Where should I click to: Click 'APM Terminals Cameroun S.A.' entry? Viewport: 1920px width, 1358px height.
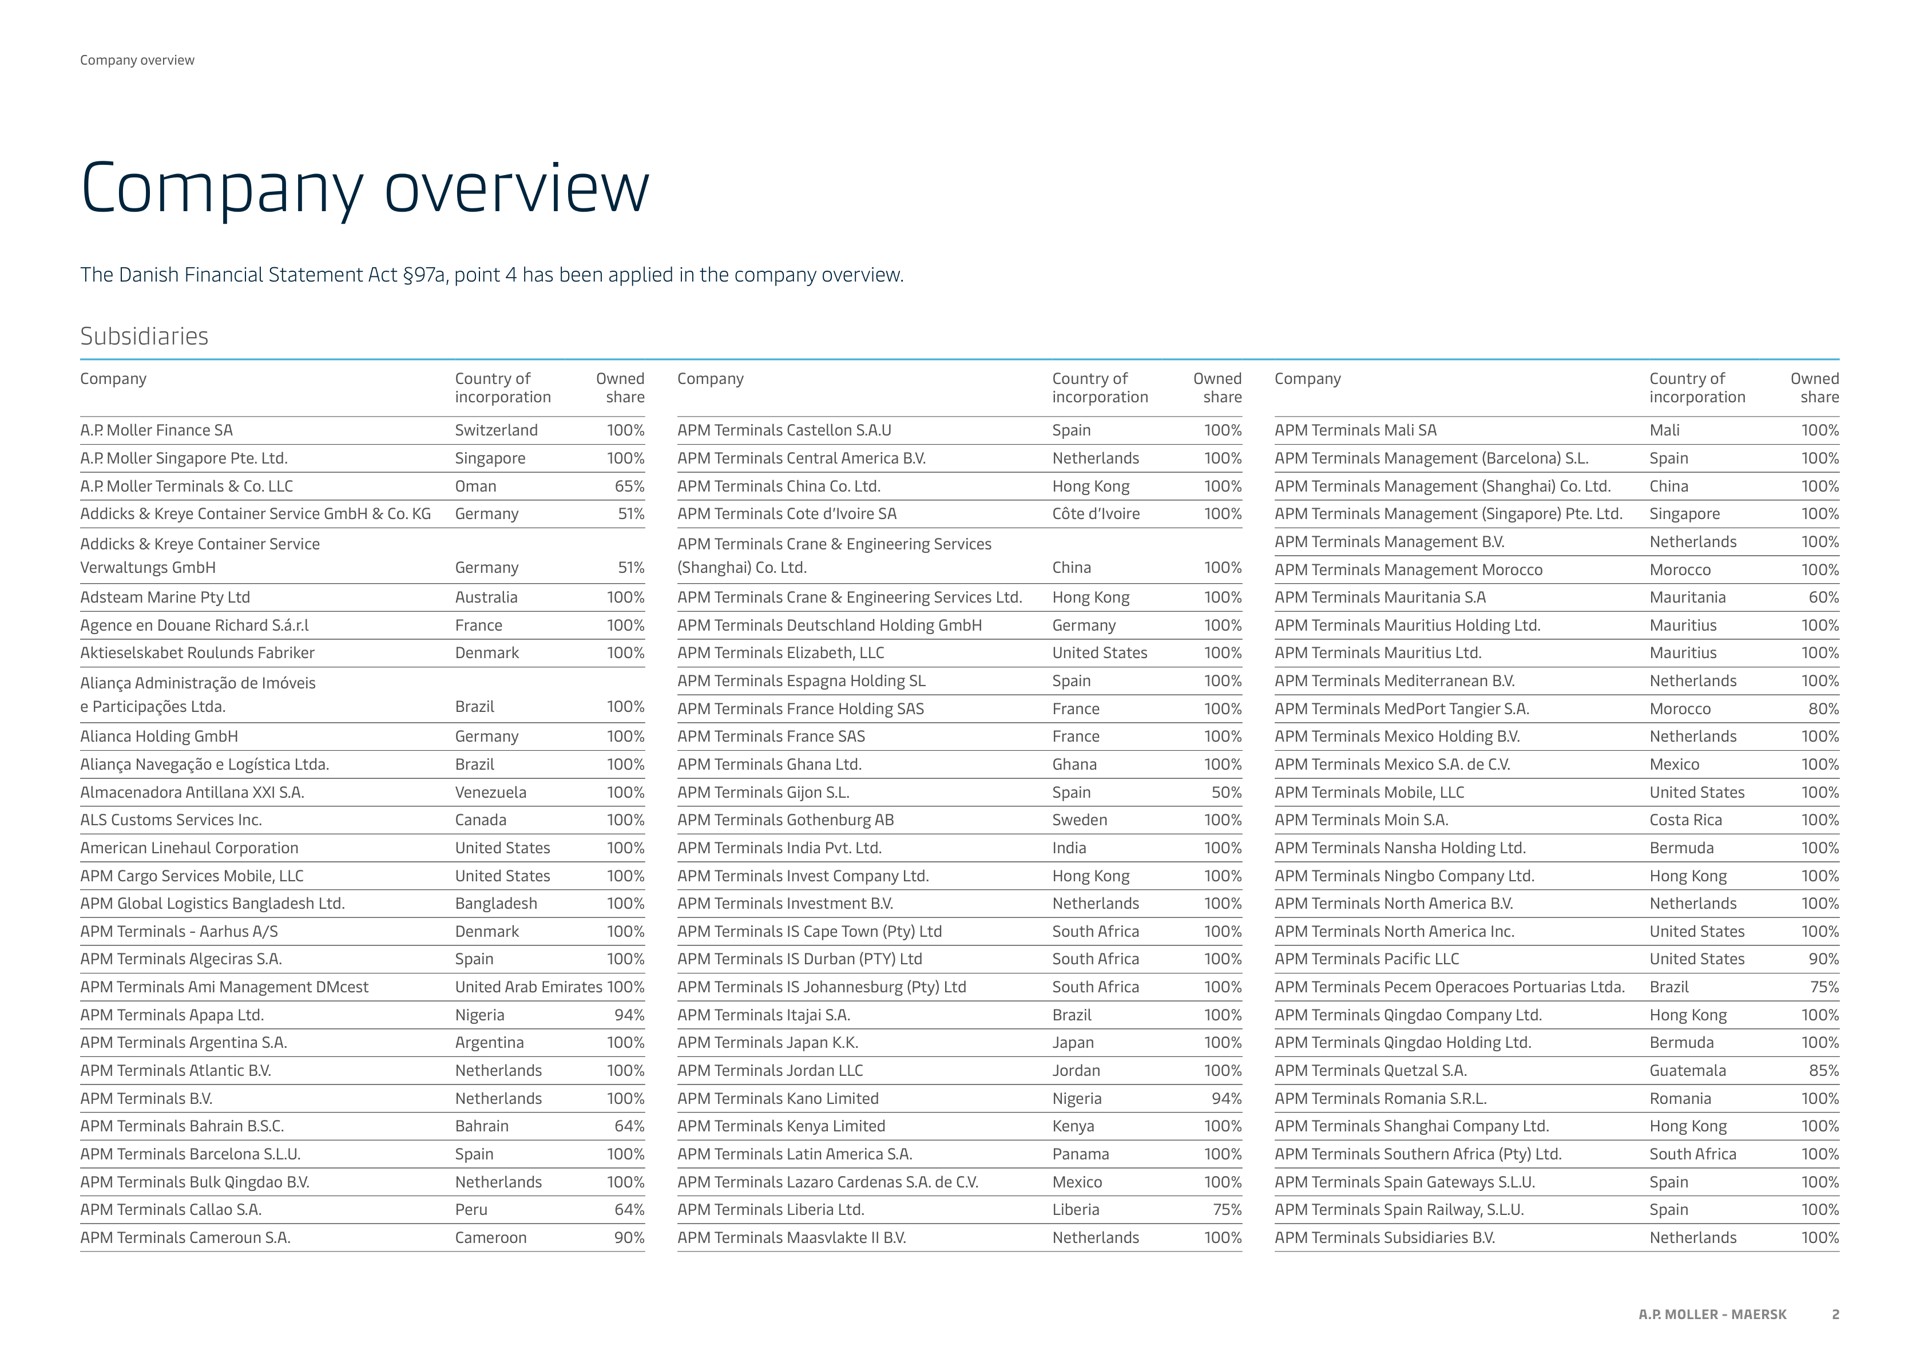[x=185, y=1237]
